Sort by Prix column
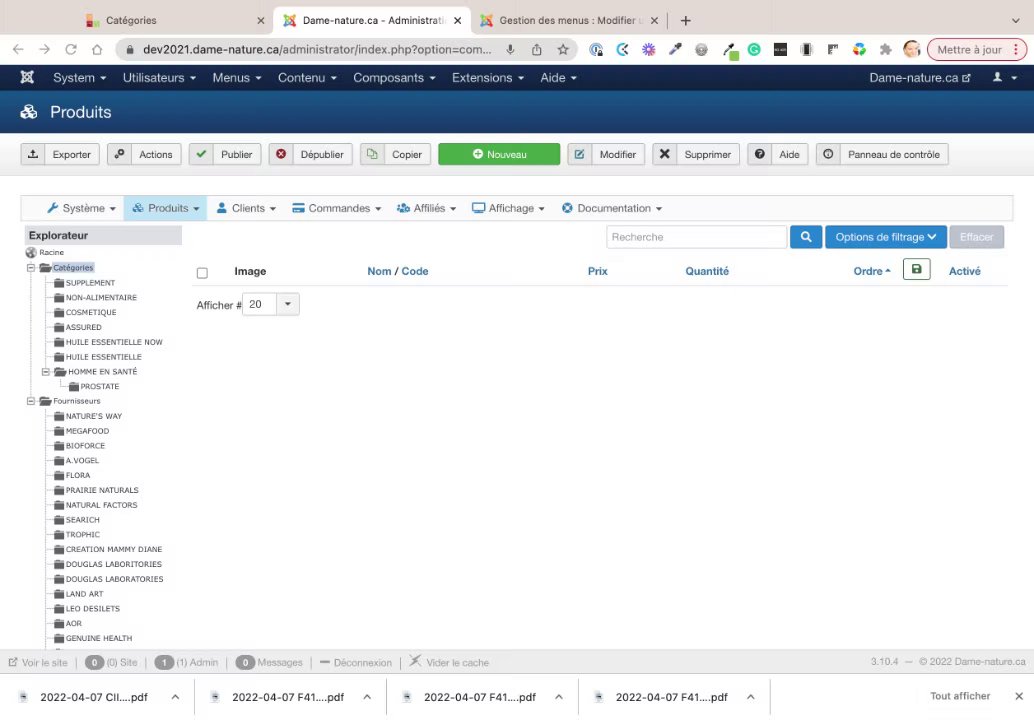 click(x=597, y=271)
